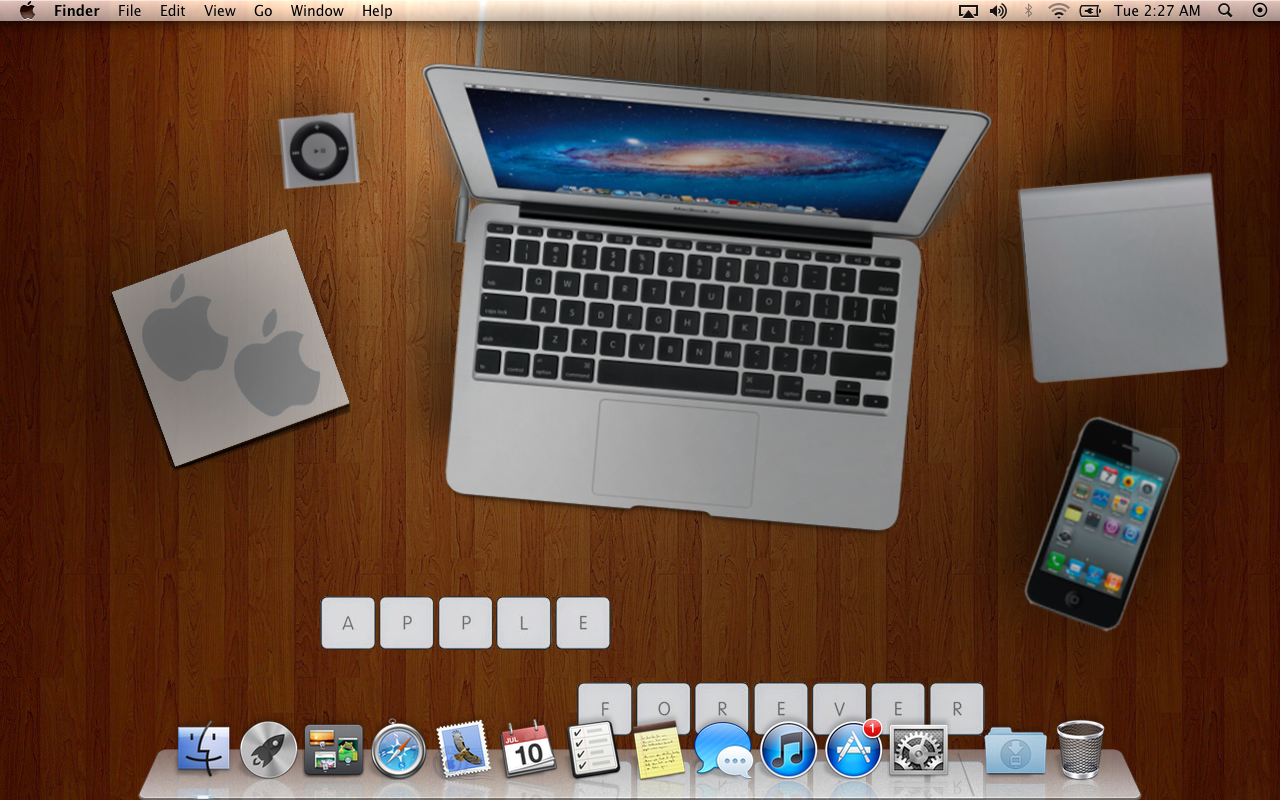The image size is (1280, 800).
Task: Click the clock reading Tue 2:27 AM
Action: pos(1157,11)
